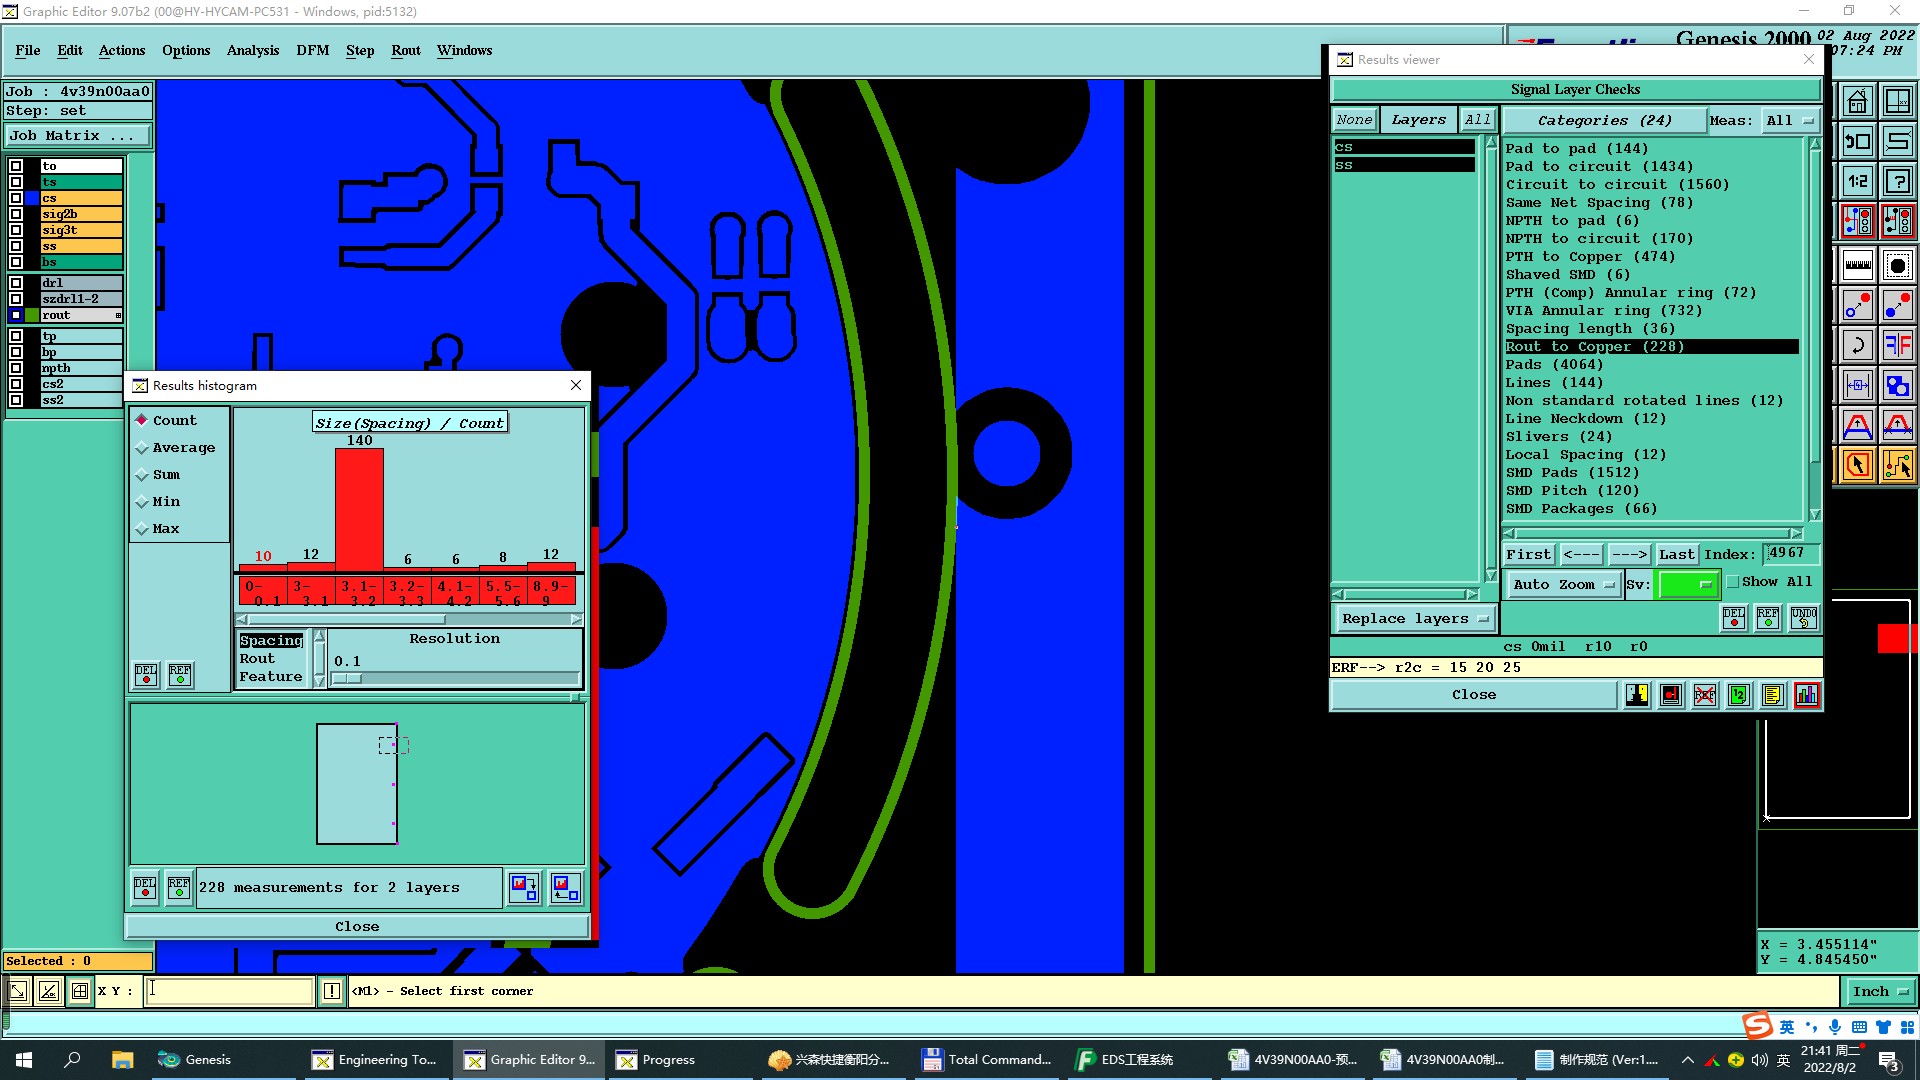Image resolution: width=1920 pixels, height=1080 pixels.
Task: Click the ruler measure tool icon
Action: pyautogui.click(x=1857, y=265)
